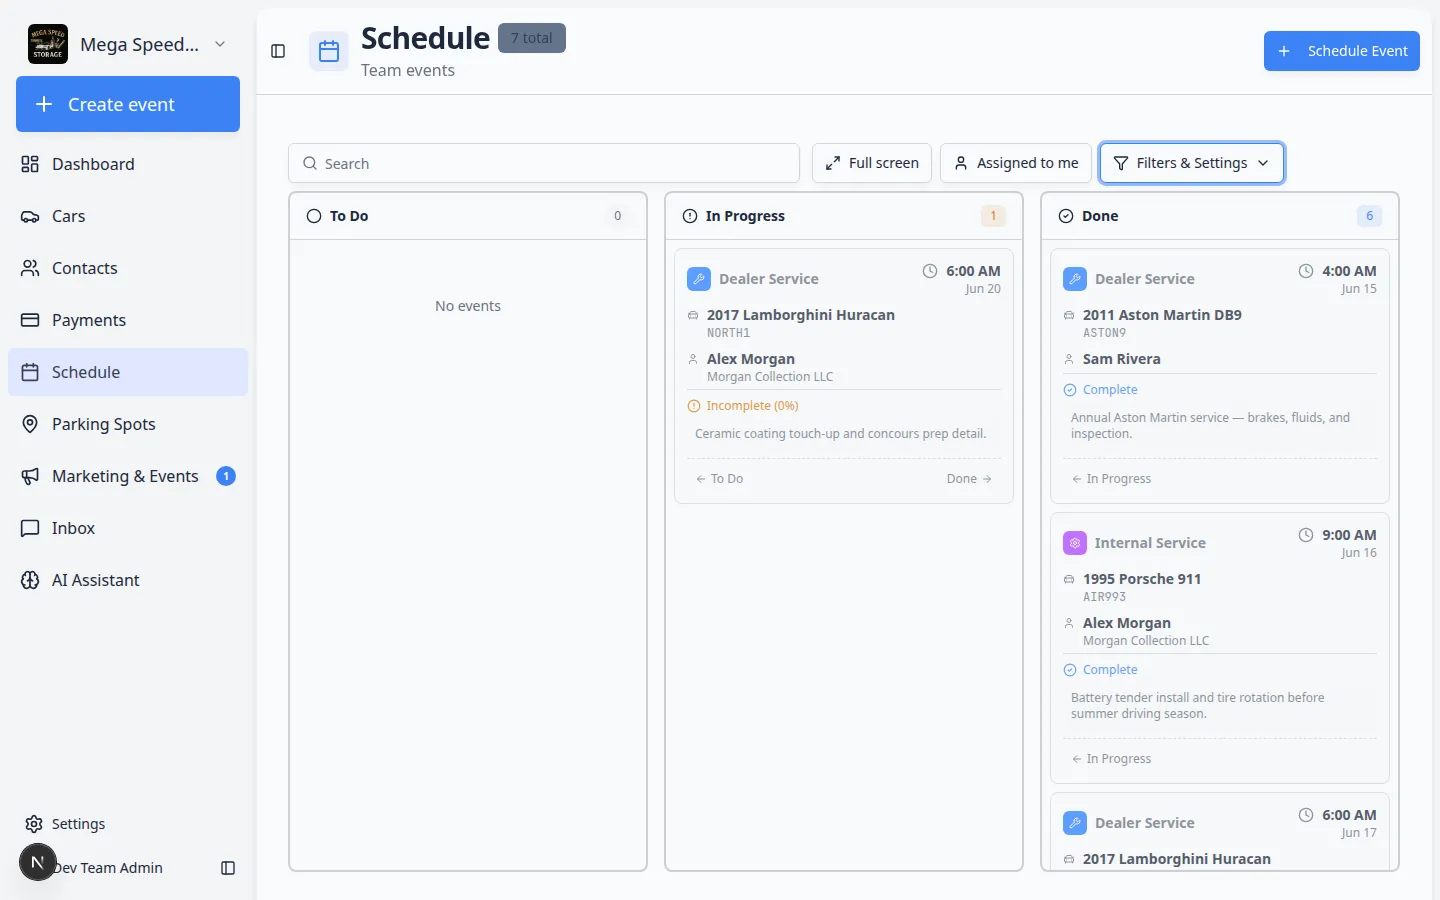Viewport: 1440px width, 900px height.
Task: Click the car icon beside Cars
Action: (30, 216)
